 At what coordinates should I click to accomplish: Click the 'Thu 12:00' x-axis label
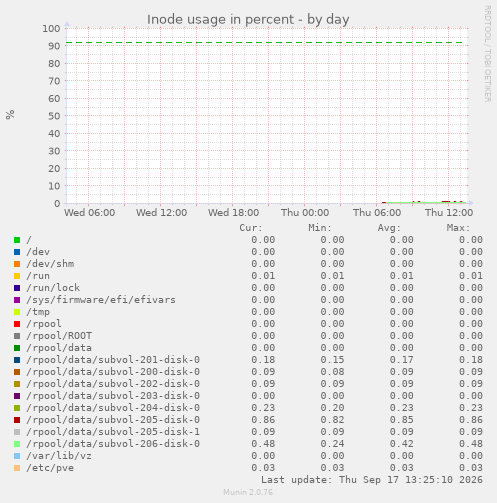tap(449, 213)
